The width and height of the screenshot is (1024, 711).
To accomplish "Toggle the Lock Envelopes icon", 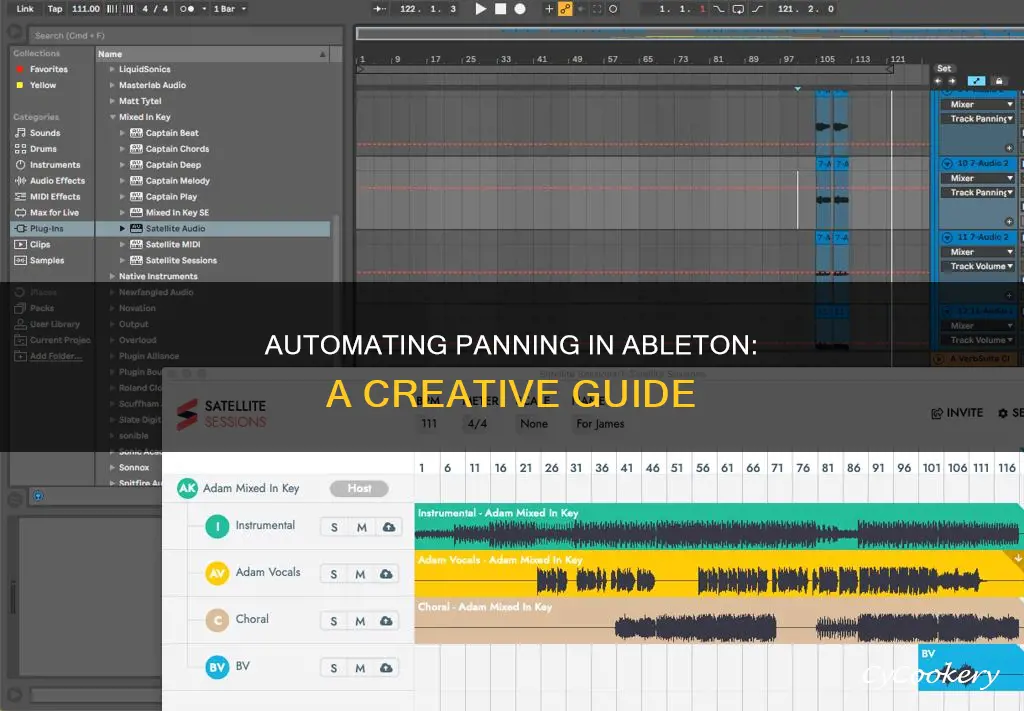I will (999, 81).
